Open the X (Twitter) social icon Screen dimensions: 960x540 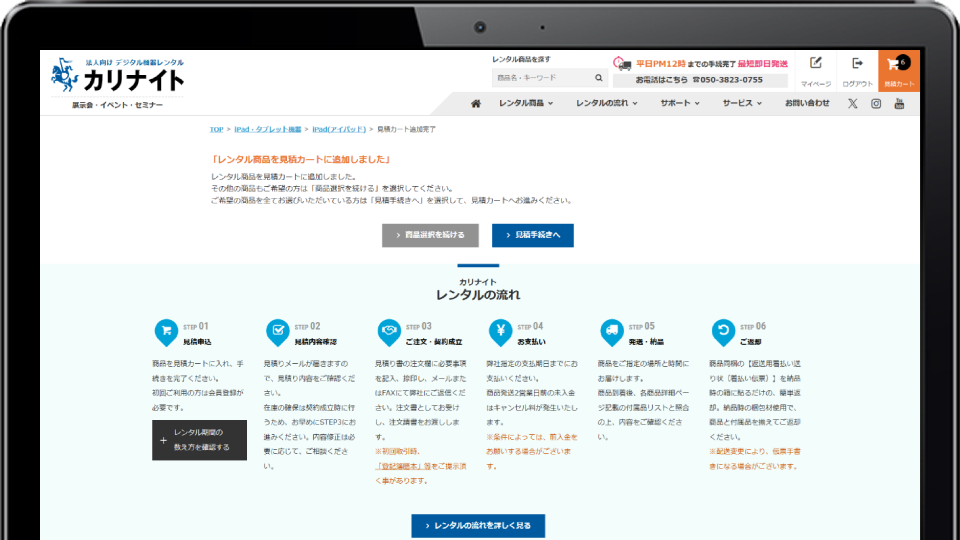click(x=853, y=103)
